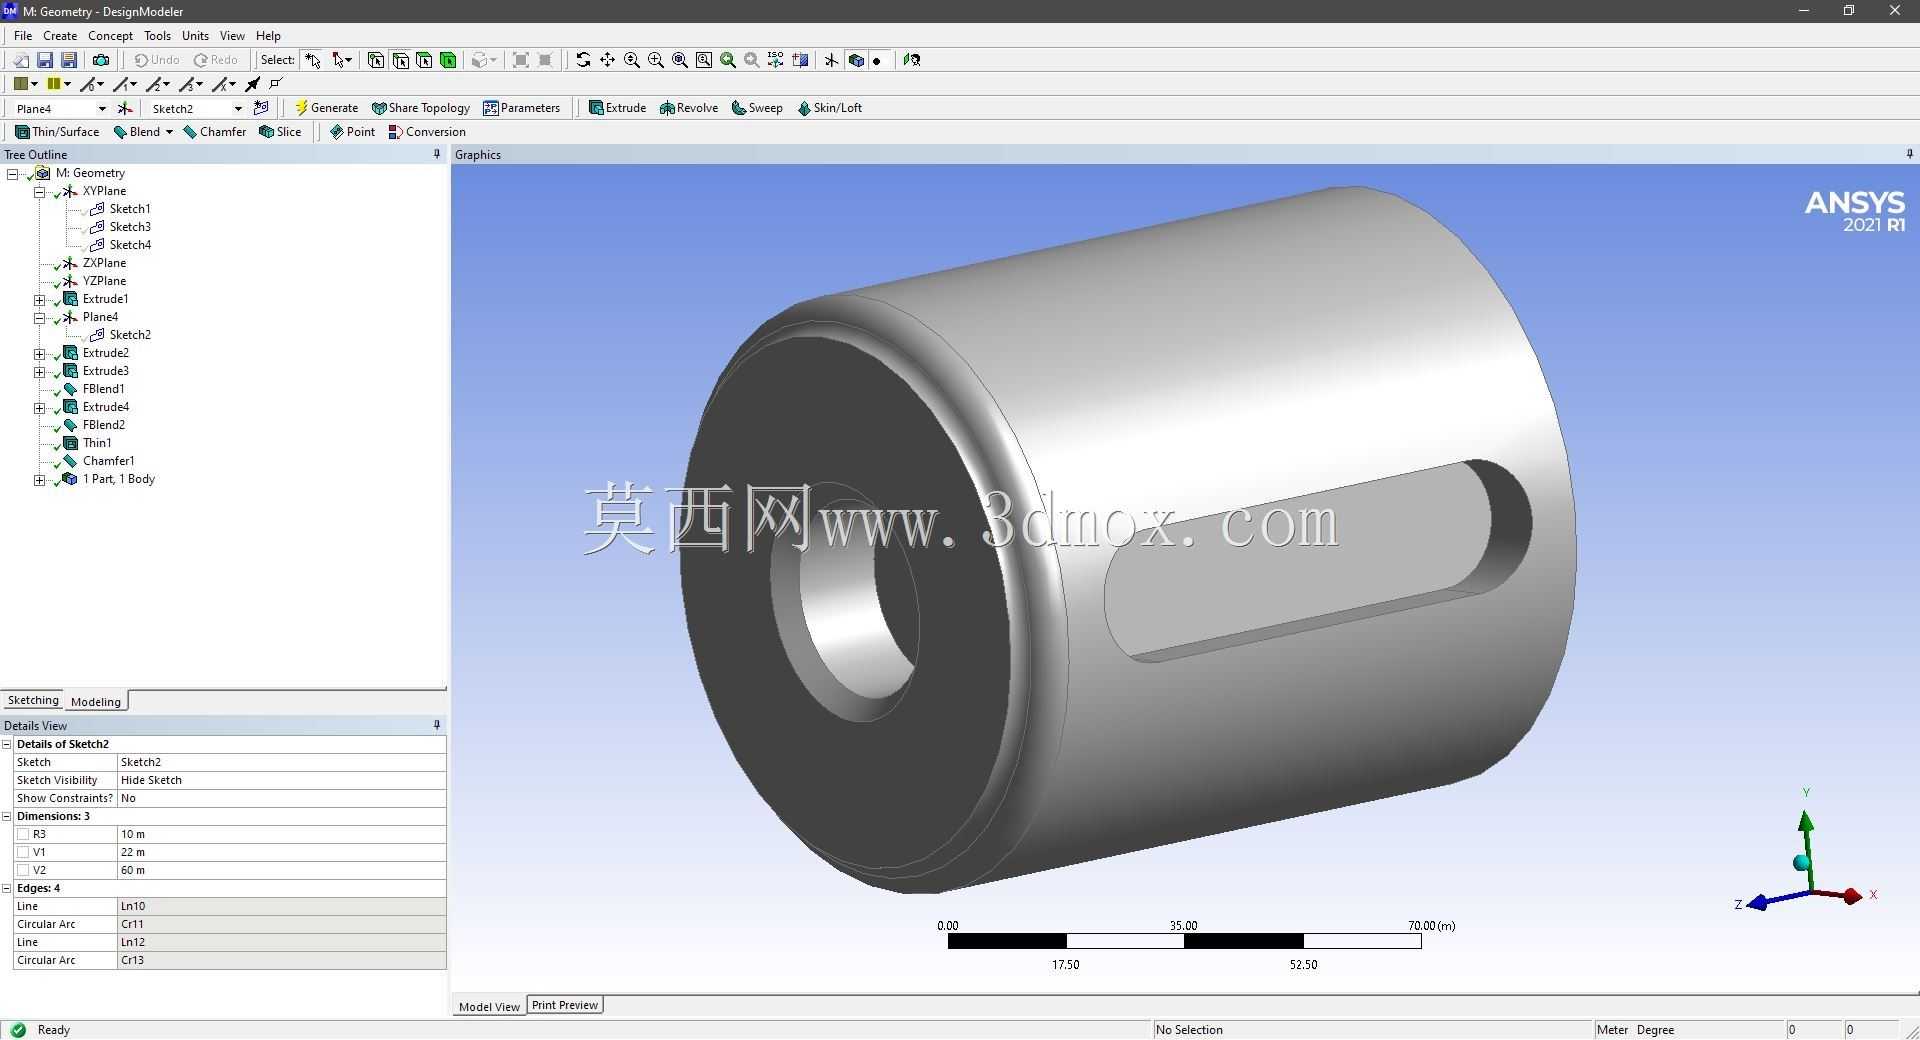Open the Blend dropdown arrow

(169, 132)
